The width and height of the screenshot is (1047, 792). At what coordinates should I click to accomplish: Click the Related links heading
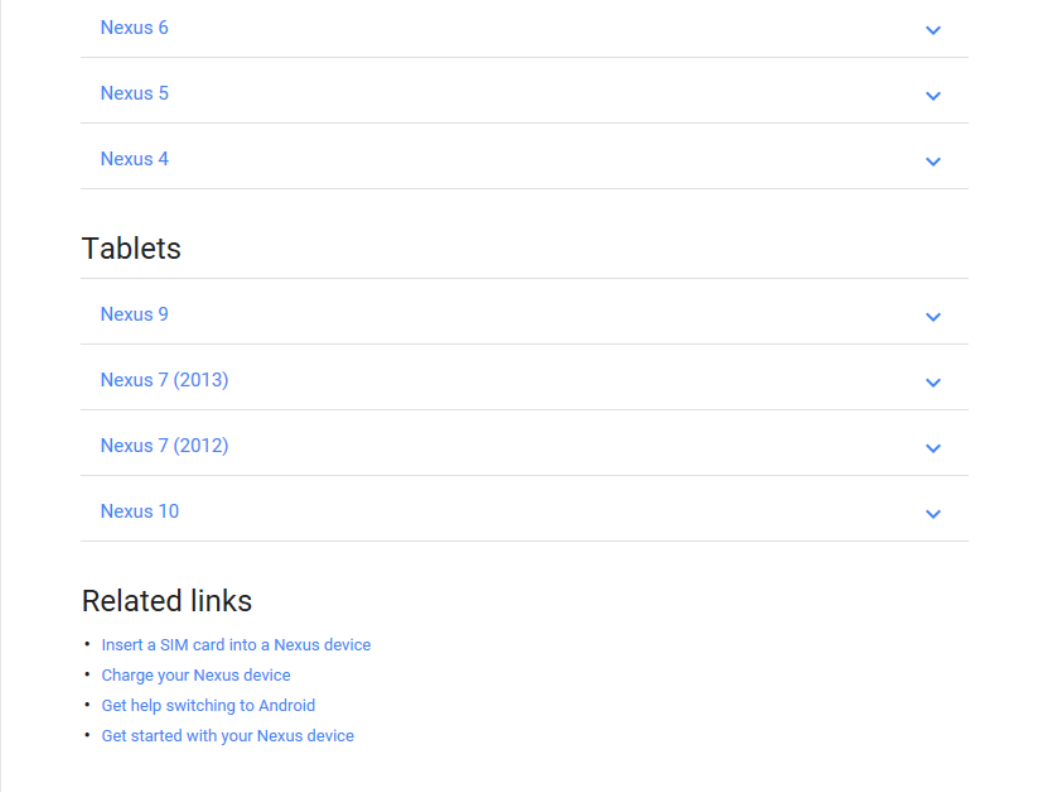tap(166, 600)
